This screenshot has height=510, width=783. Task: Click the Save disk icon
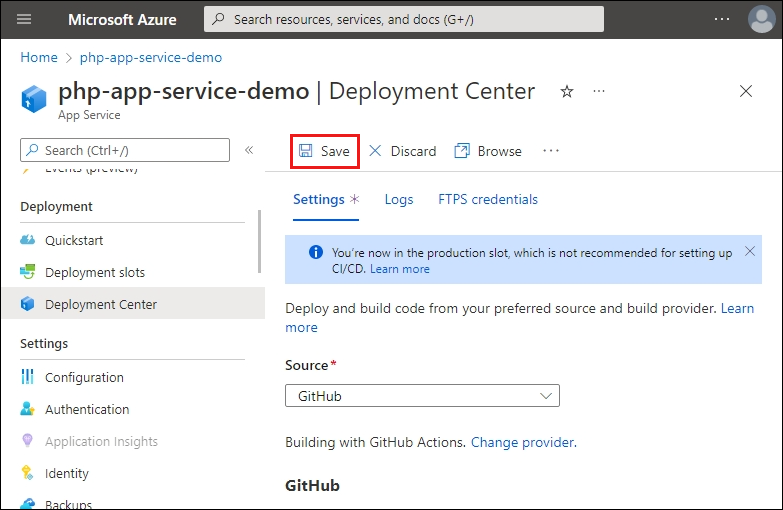pos(305,151)
